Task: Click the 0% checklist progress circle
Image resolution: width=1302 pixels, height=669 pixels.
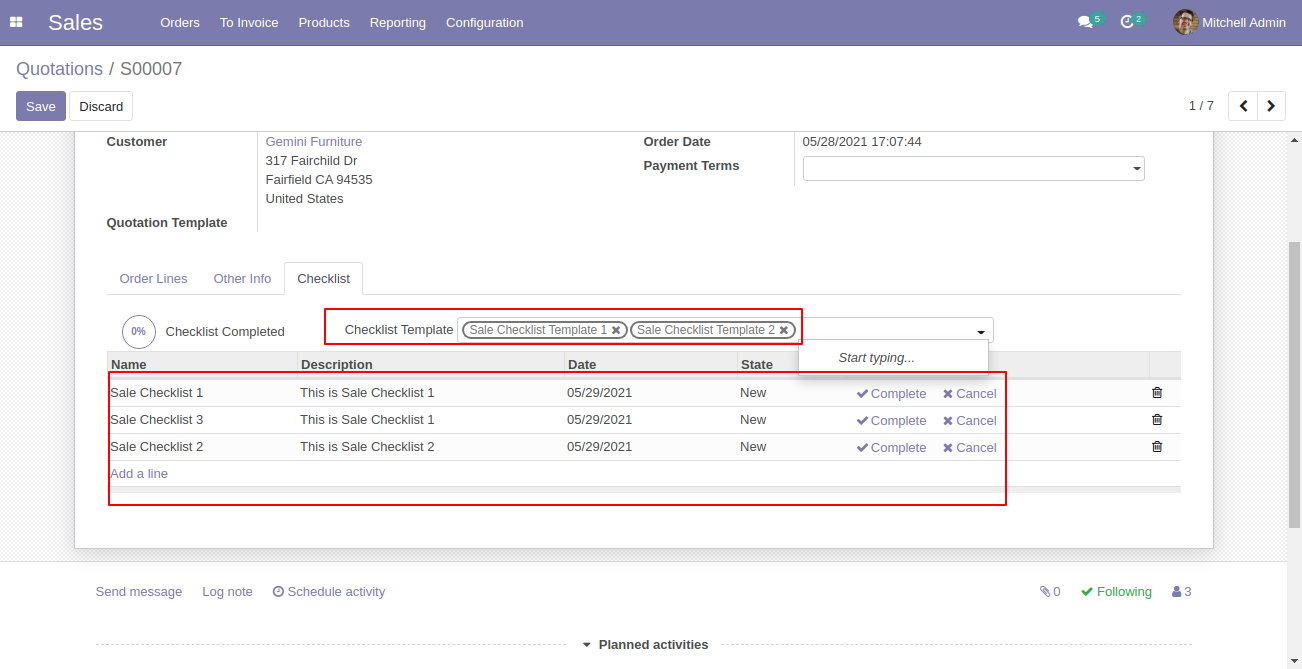Action: pos(138,332)
